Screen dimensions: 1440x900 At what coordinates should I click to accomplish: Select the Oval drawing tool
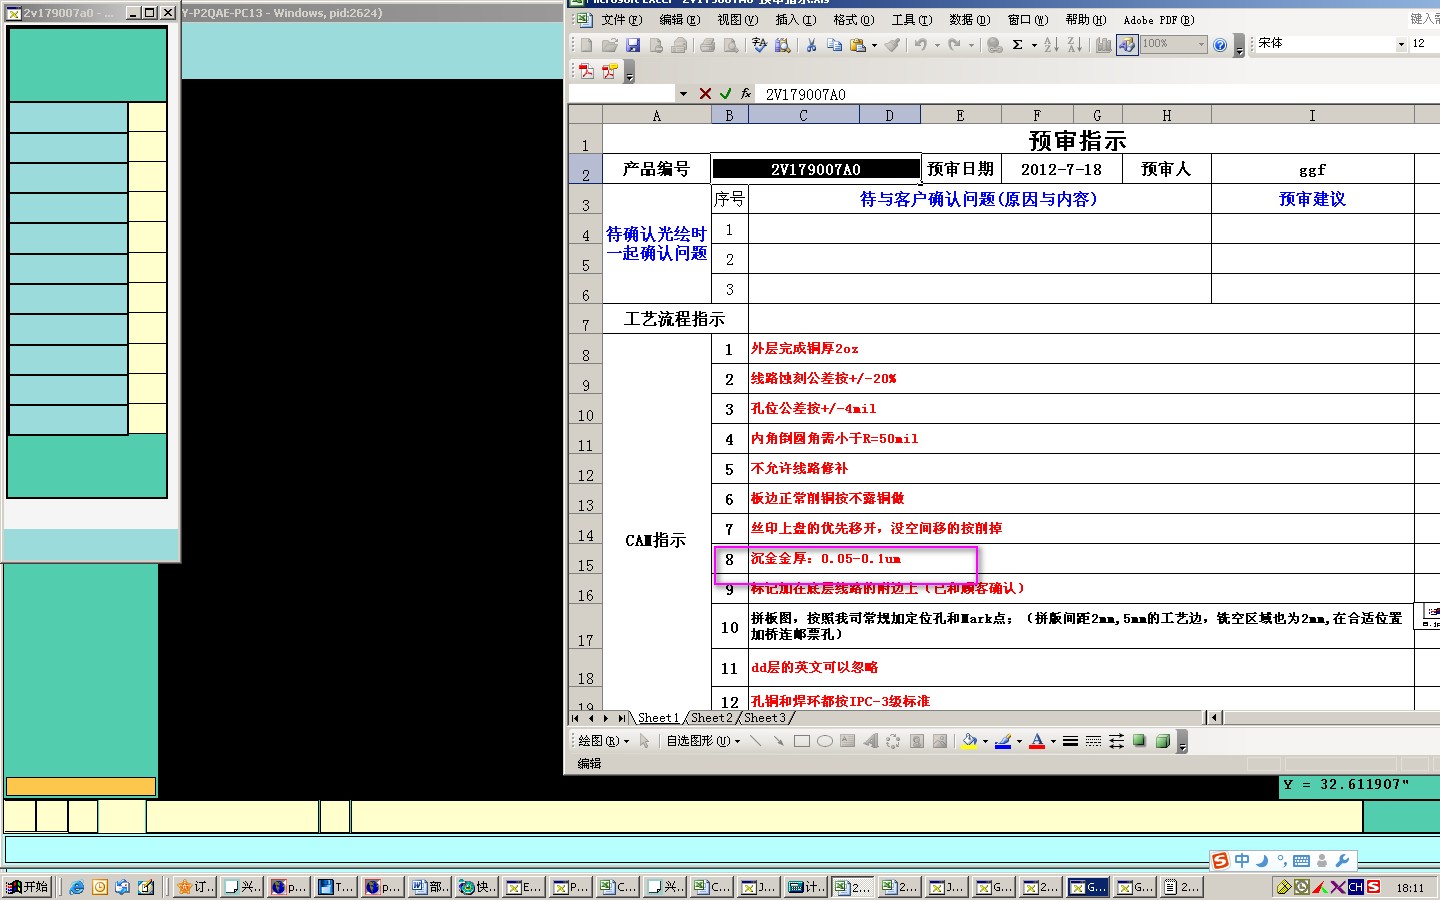[x=825, y=741]
